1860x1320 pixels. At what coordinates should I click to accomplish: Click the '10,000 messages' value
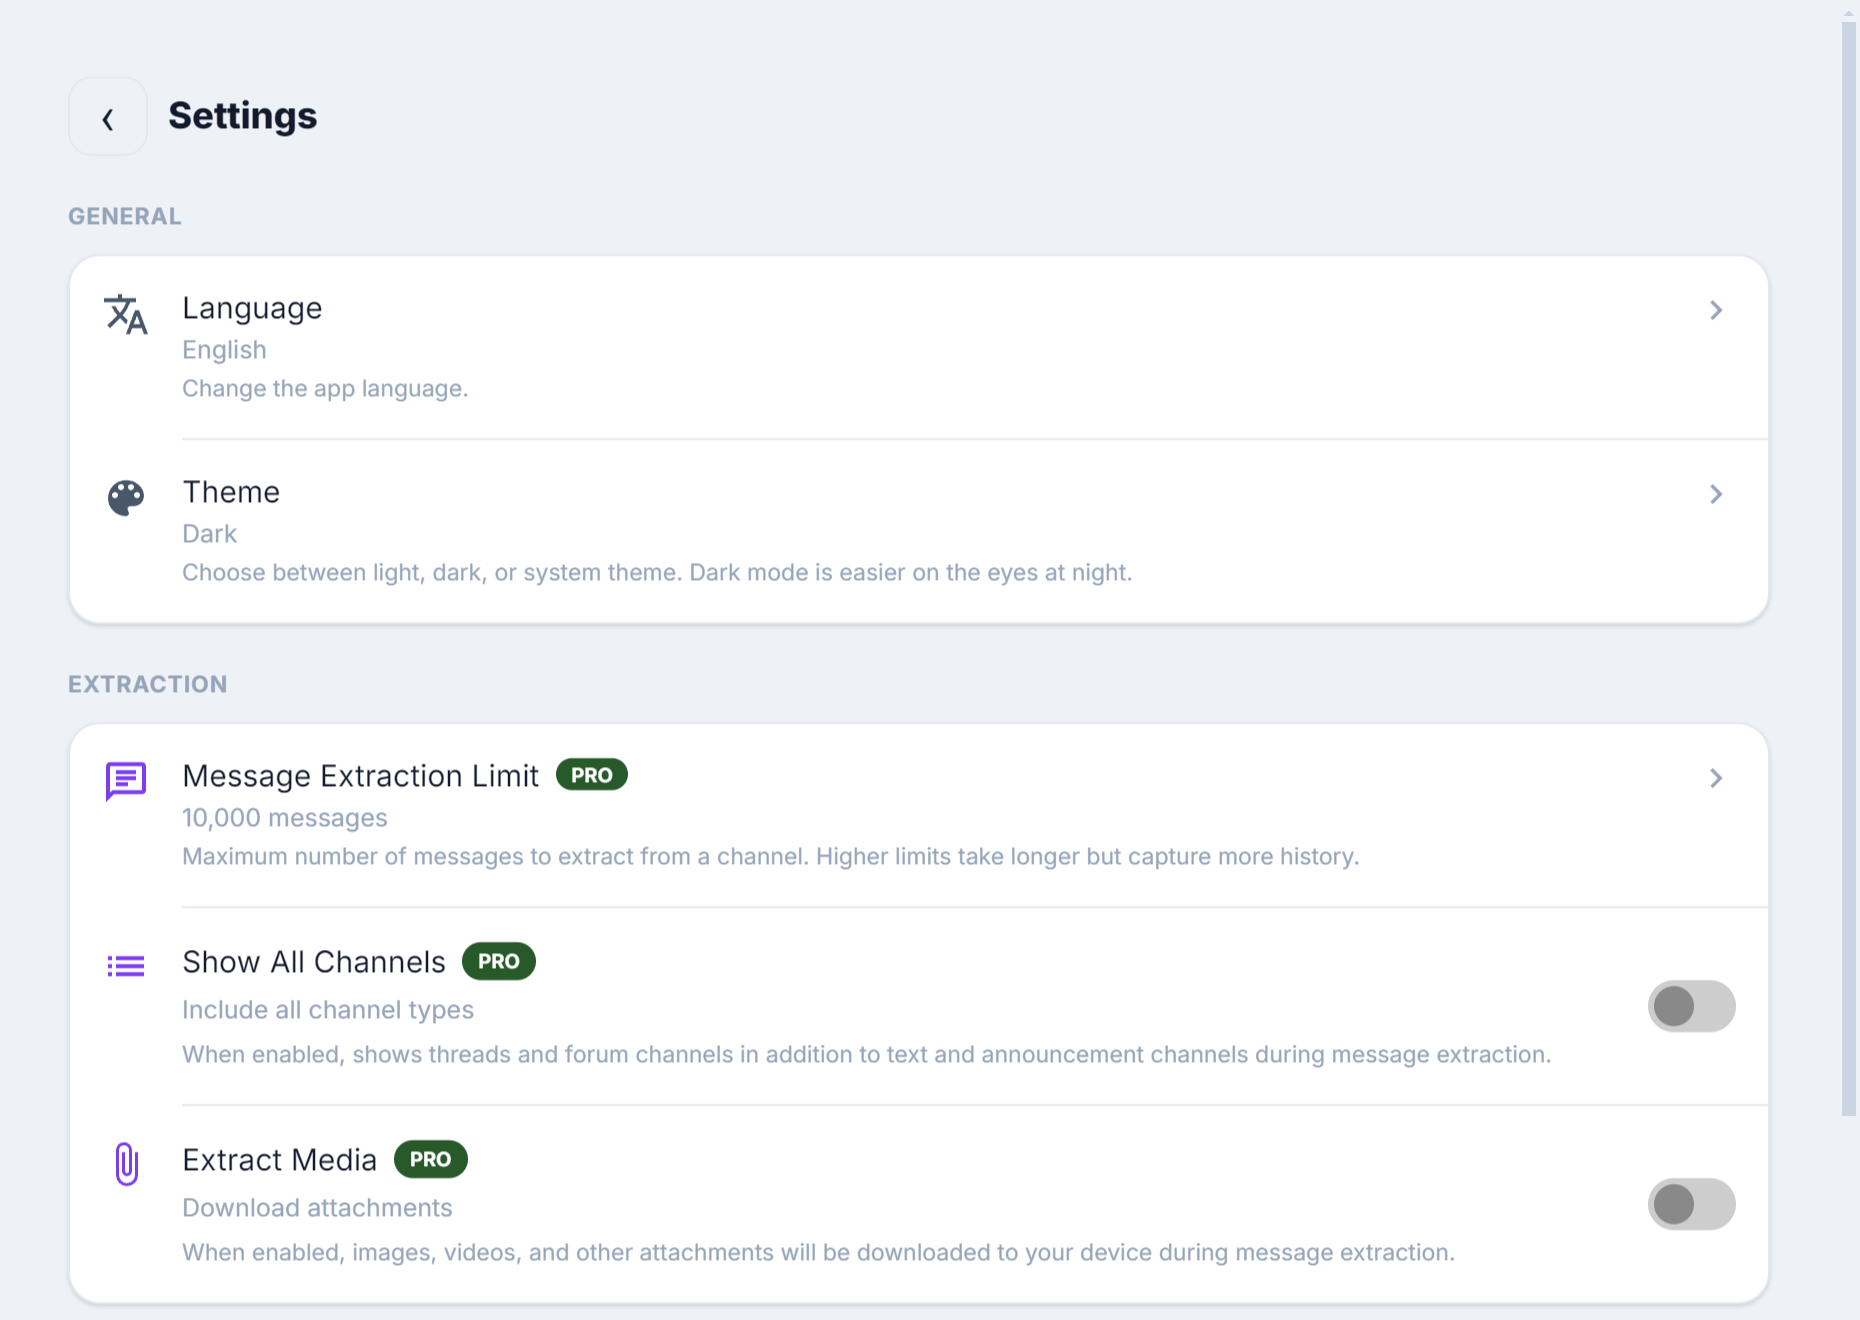(285, 818)
